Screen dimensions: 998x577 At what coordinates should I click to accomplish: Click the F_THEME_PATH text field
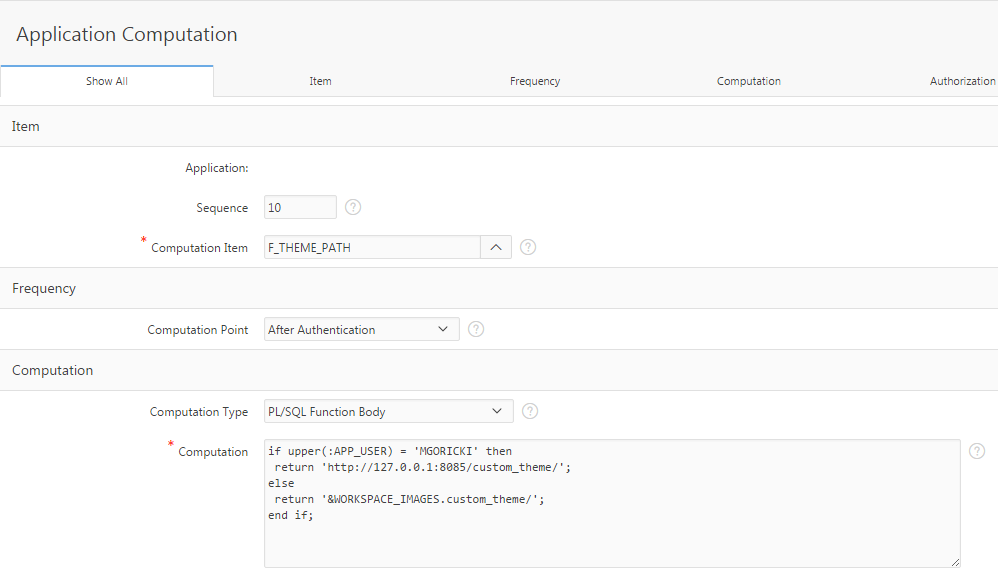tap(370, 247)
